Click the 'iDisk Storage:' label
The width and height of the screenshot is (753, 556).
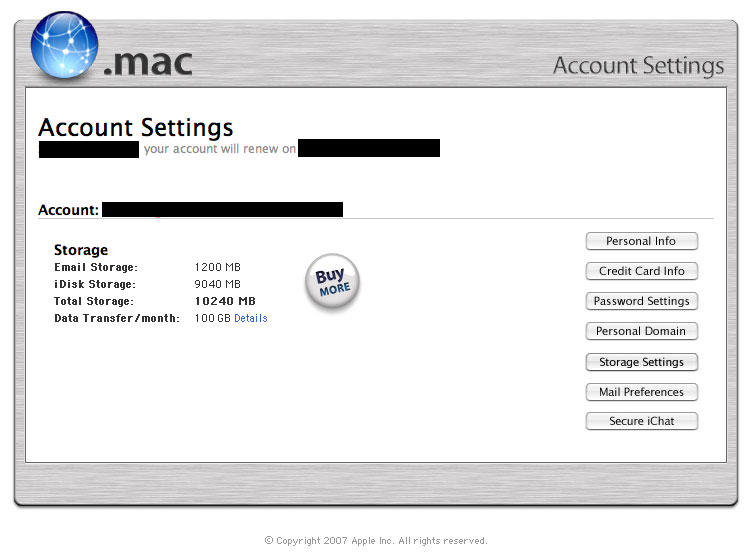pos(95,284)
